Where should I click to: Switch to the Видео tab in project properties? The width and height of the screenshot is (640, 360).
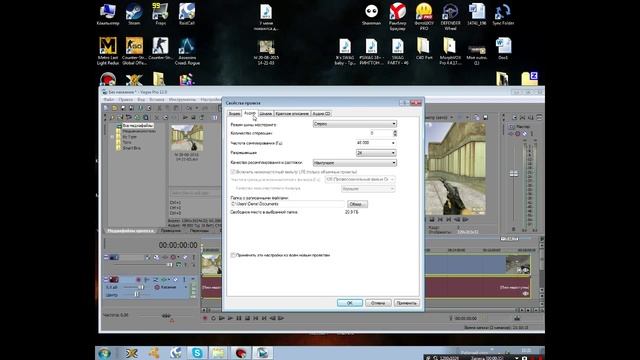pyautogui.click(x=234, y=113)
